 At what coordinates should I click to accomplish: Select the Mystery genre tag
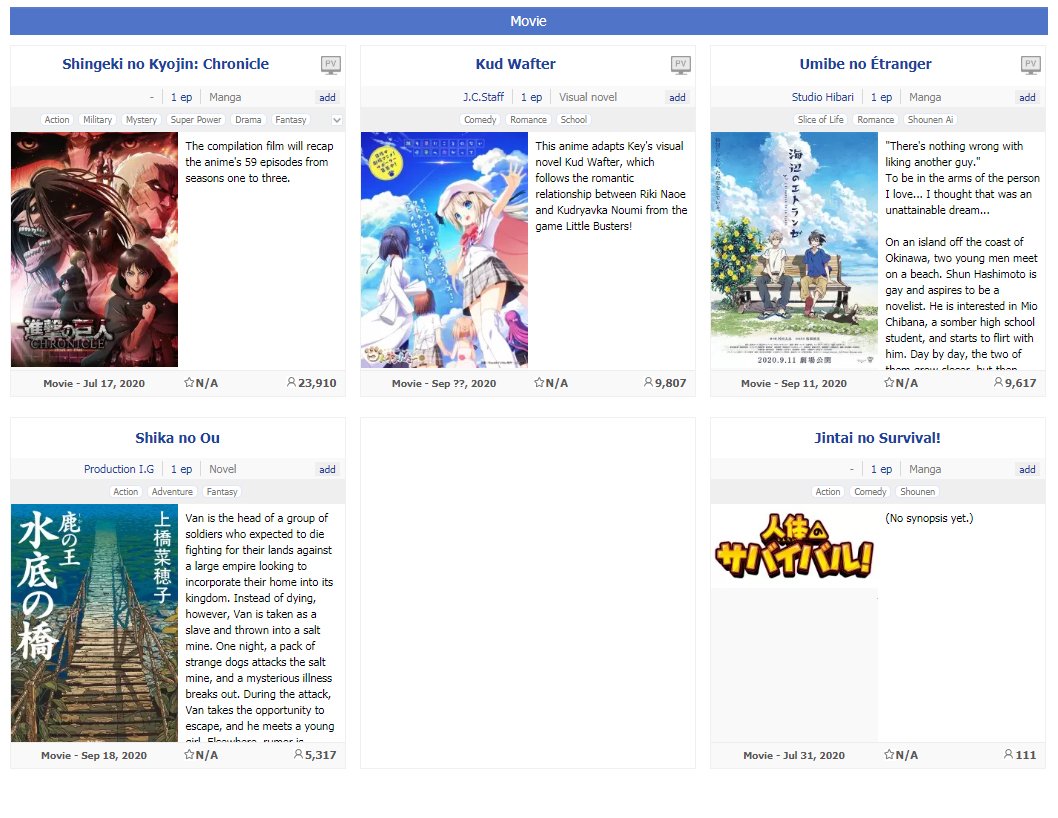click(x=141, y=119)
